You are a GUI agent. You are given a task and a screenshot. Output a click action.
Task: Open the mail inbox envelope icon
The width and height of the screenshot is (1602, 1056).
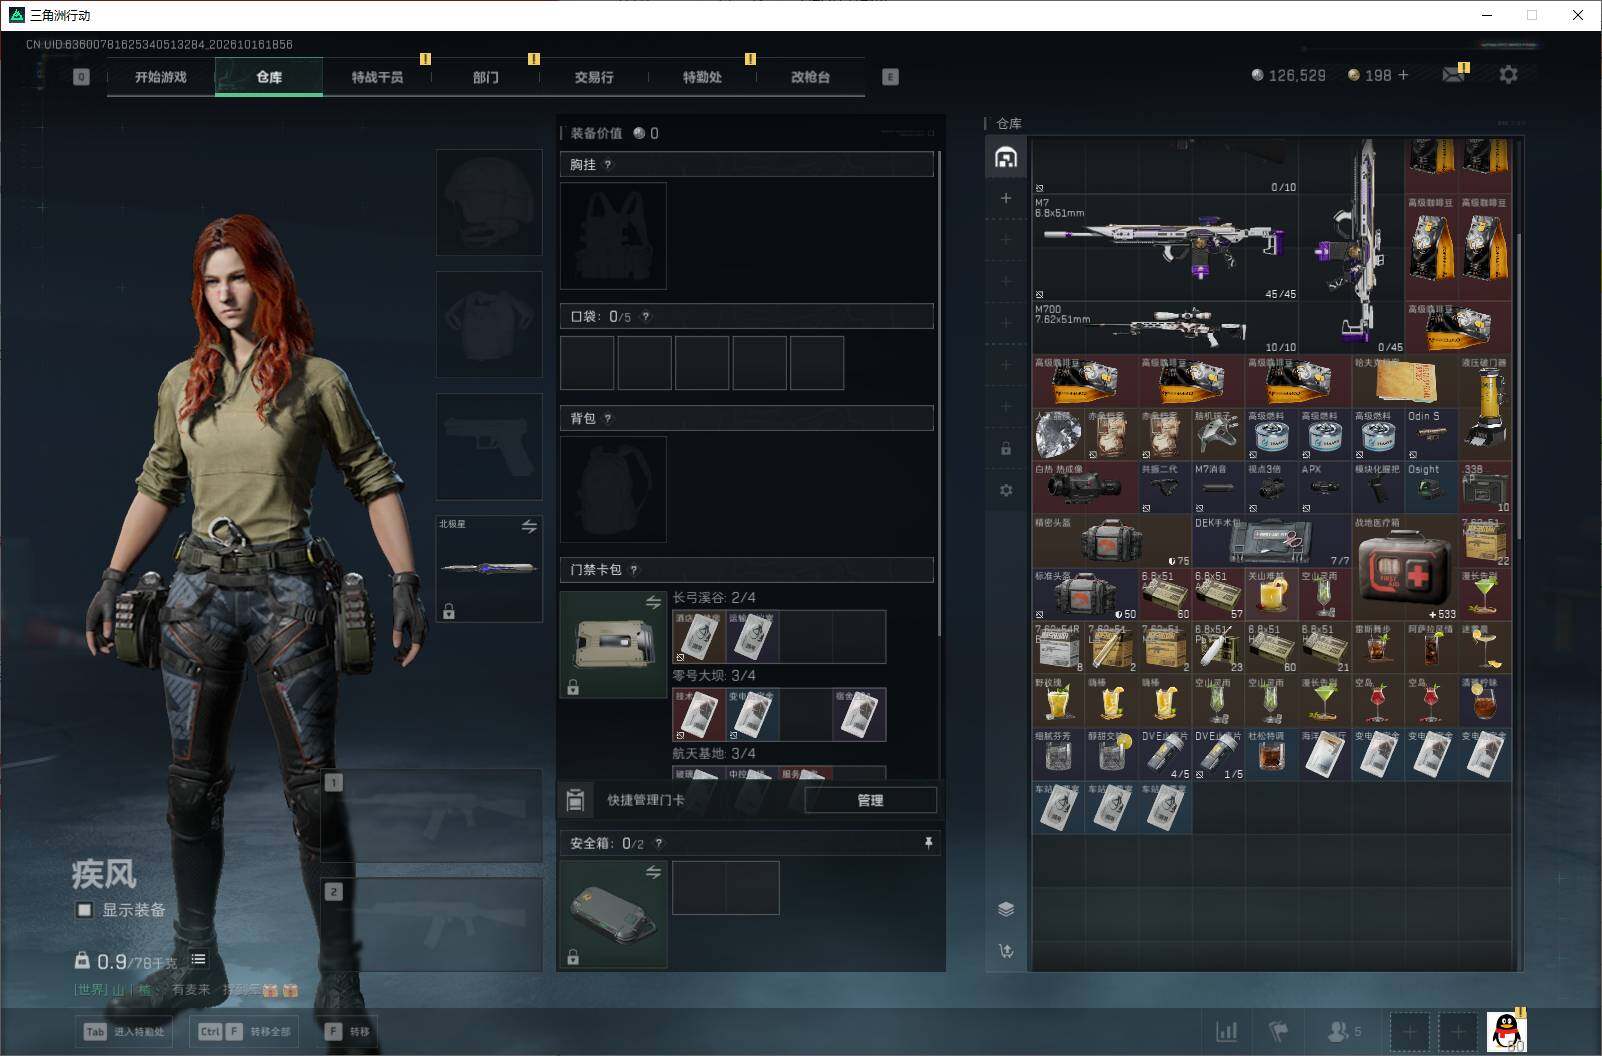coord(1453,75)
